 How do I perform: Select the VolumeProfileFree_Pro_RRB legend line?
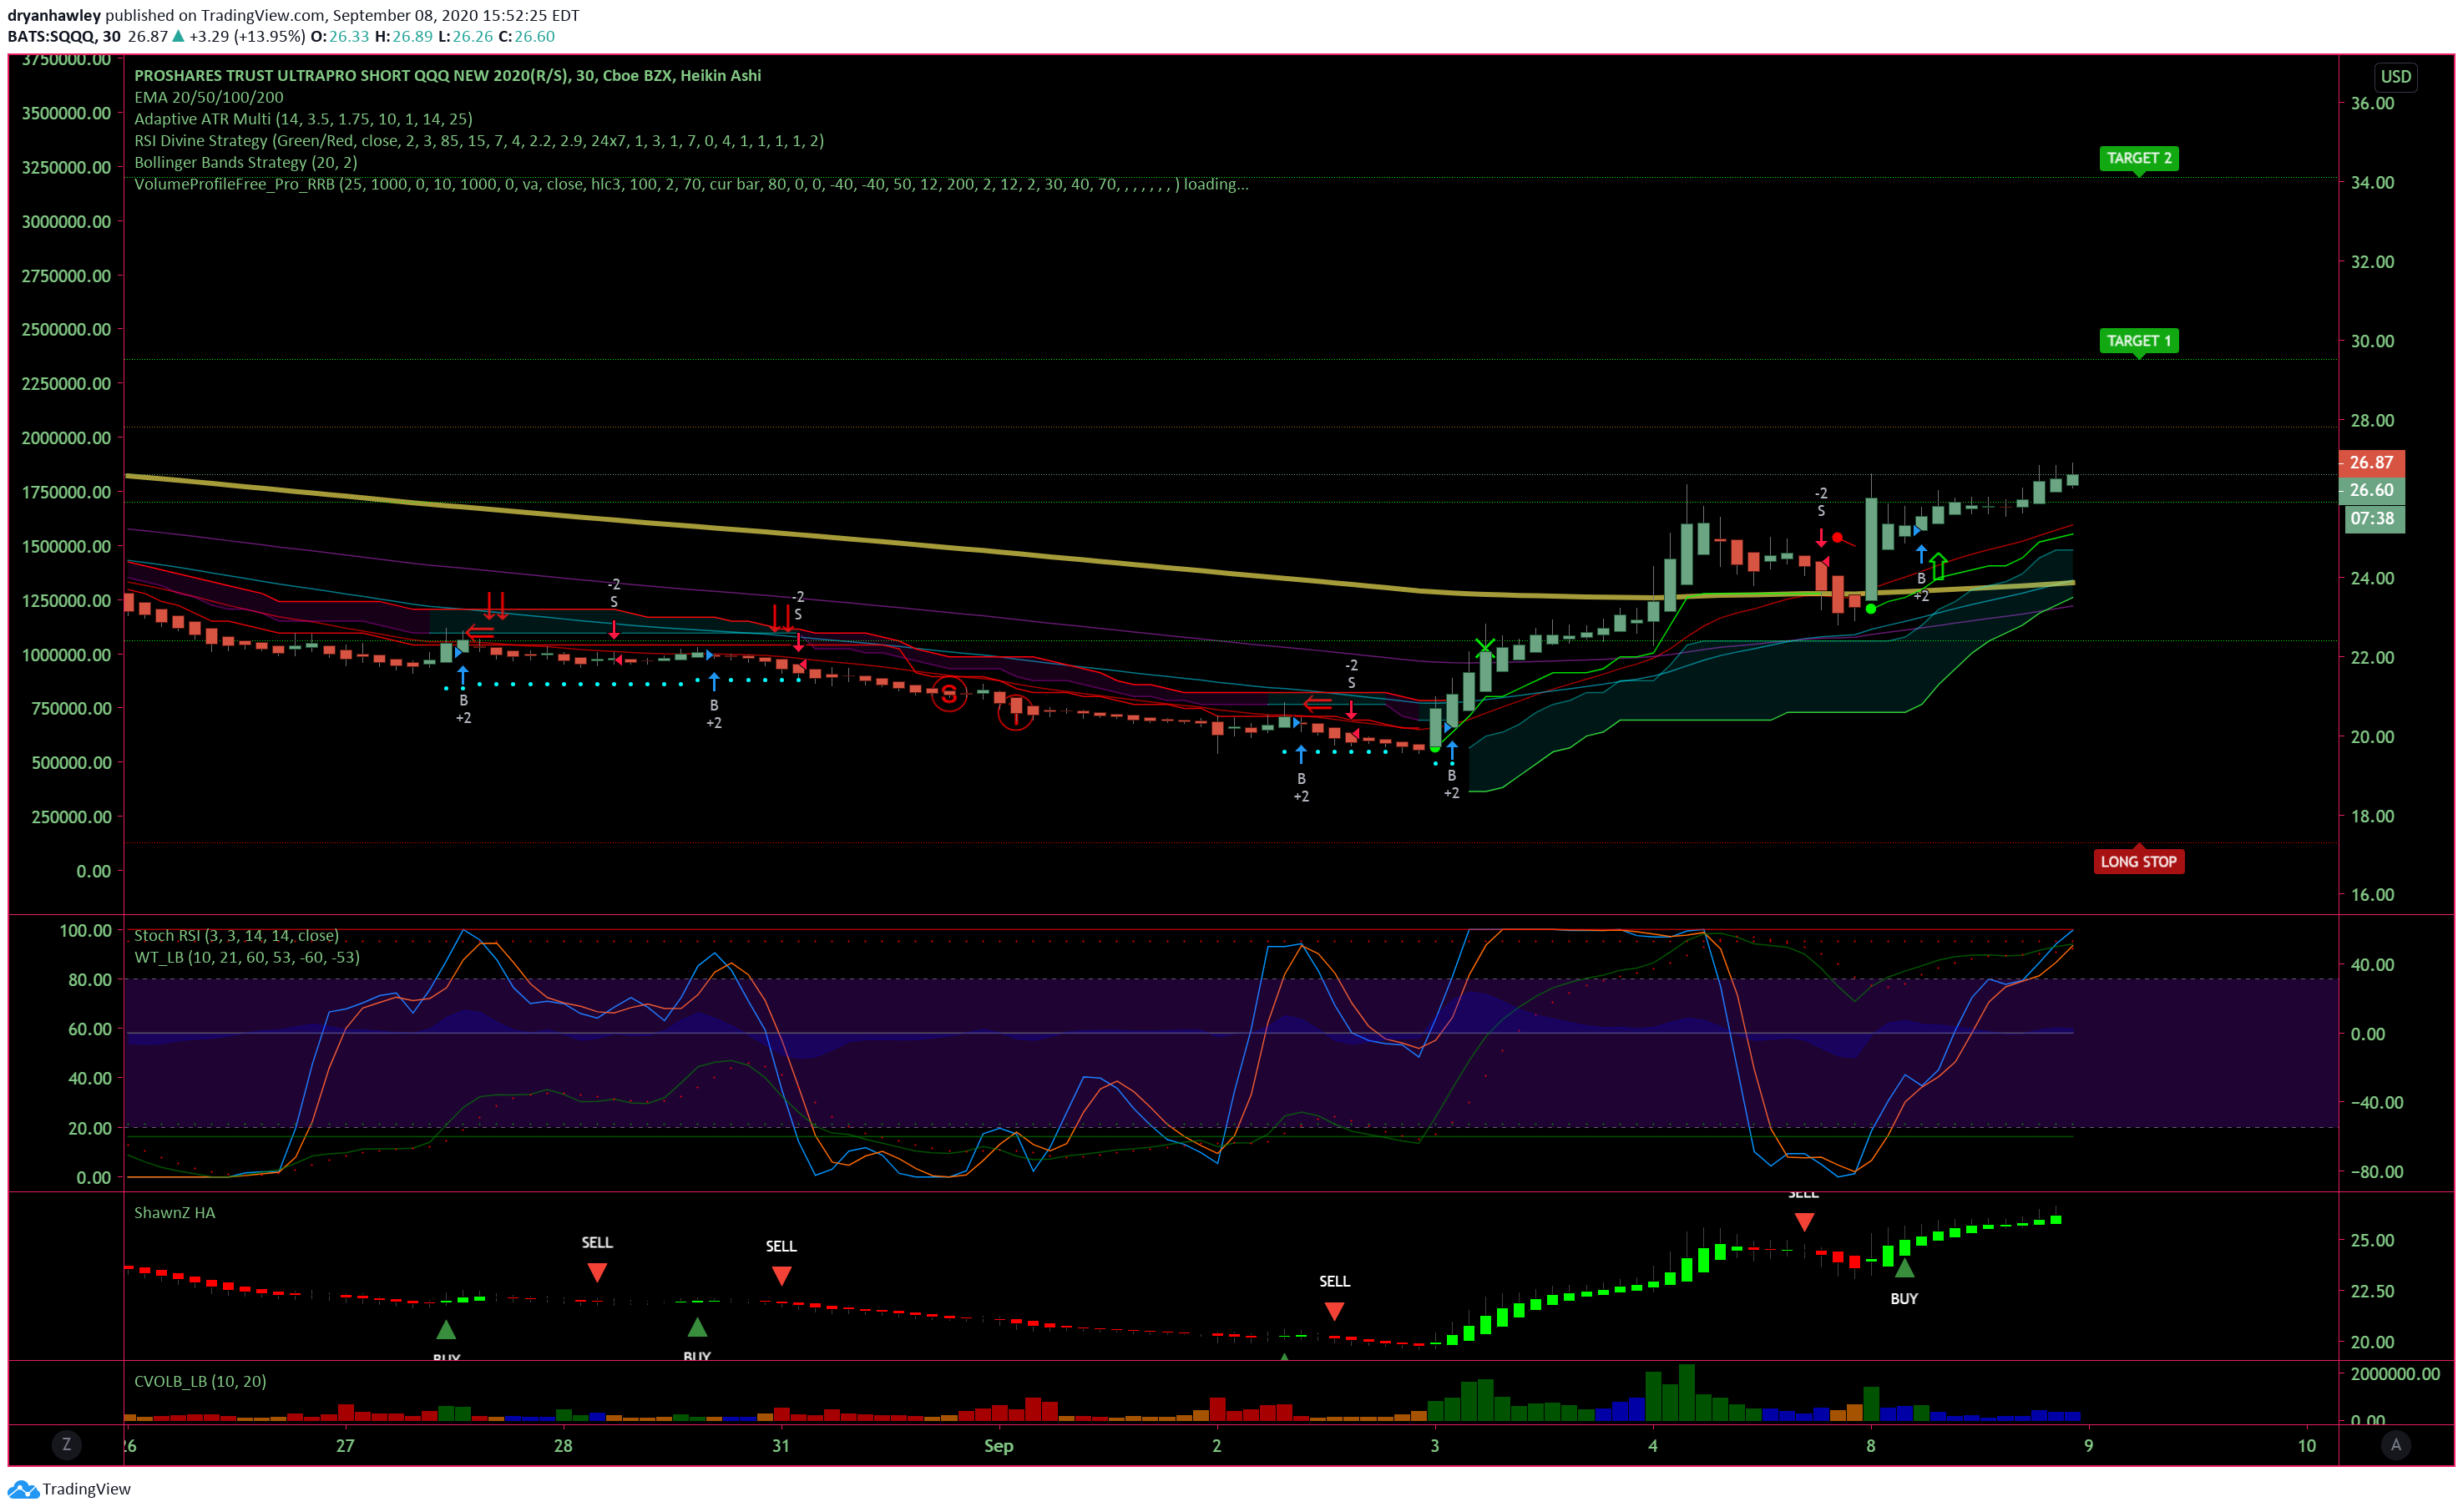[x=691, y=184]
